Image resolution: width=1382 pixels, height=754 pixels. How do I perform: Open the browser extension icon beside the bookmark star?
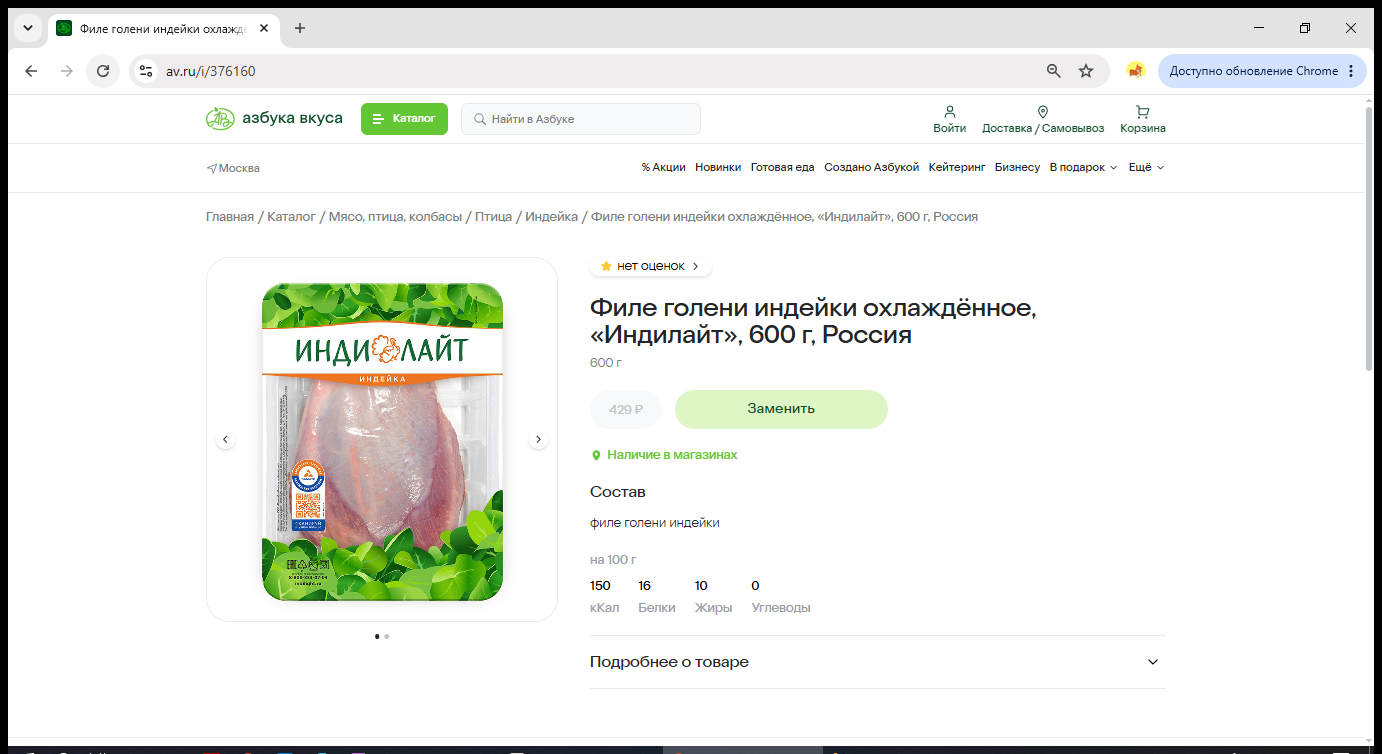[1135, 71]
